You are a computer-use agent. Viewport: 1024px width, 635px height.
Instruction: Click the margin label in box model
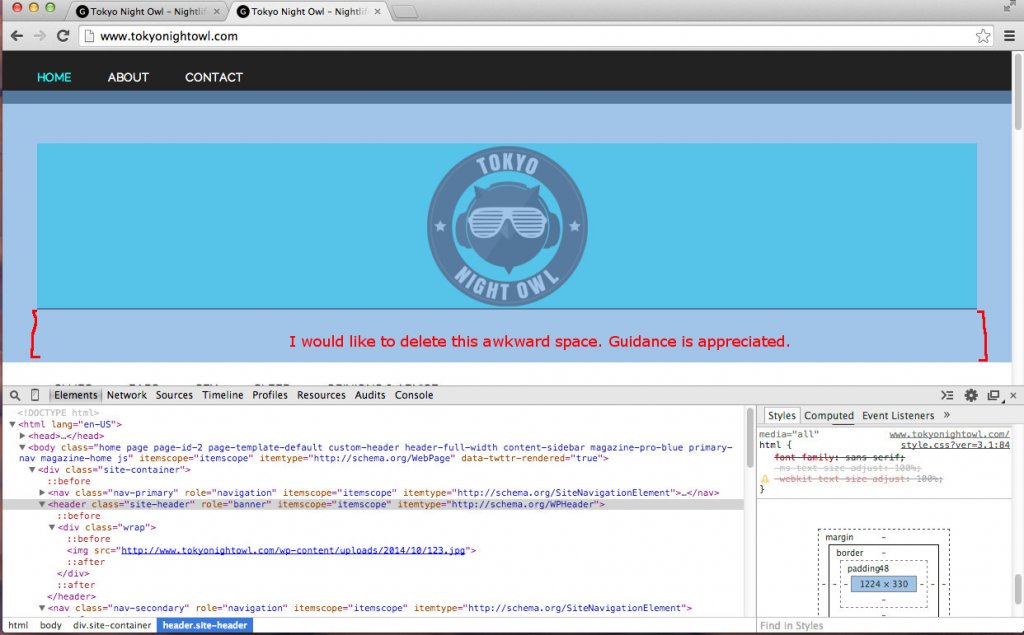(x=839, y=538)
